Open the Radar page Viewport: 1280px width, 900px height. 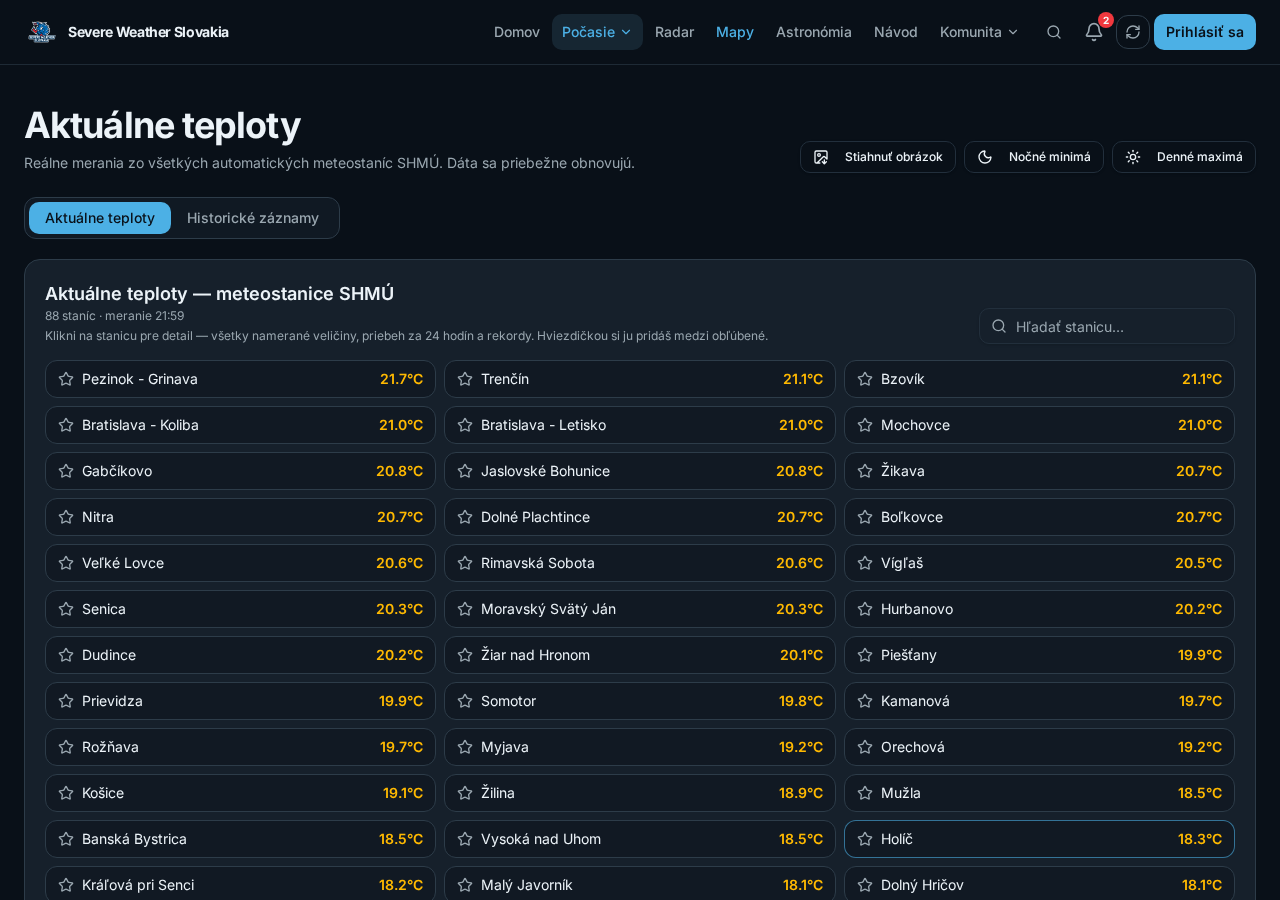[674, 32]
